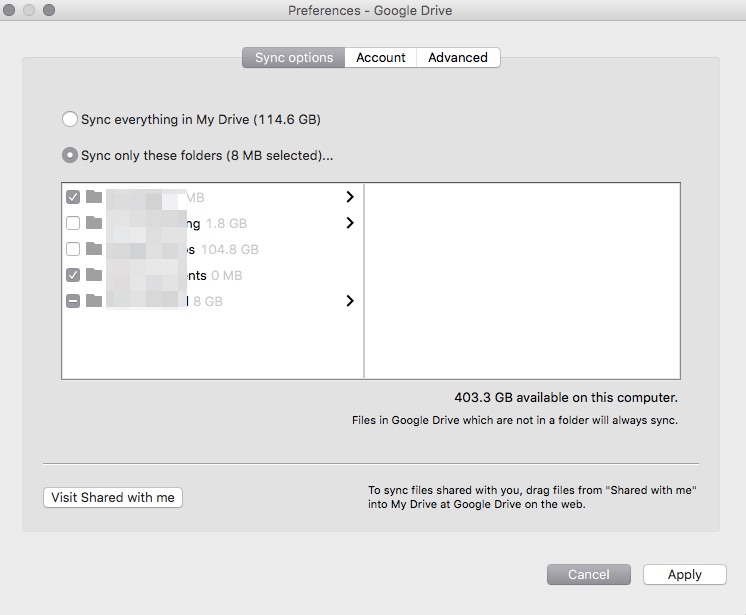Expand the first folder with its chevron
This screenshot has height=615, width=746.
pyautogui.click(x=350, y=197)
